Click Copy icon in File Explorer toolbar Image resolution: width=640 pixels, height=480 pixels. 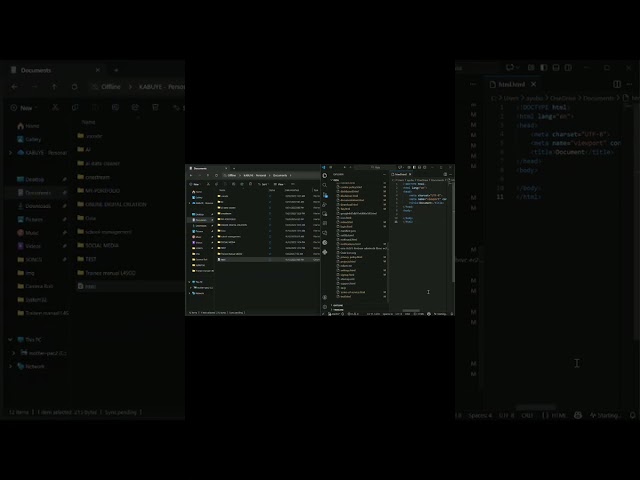click(x=216, y=184)
